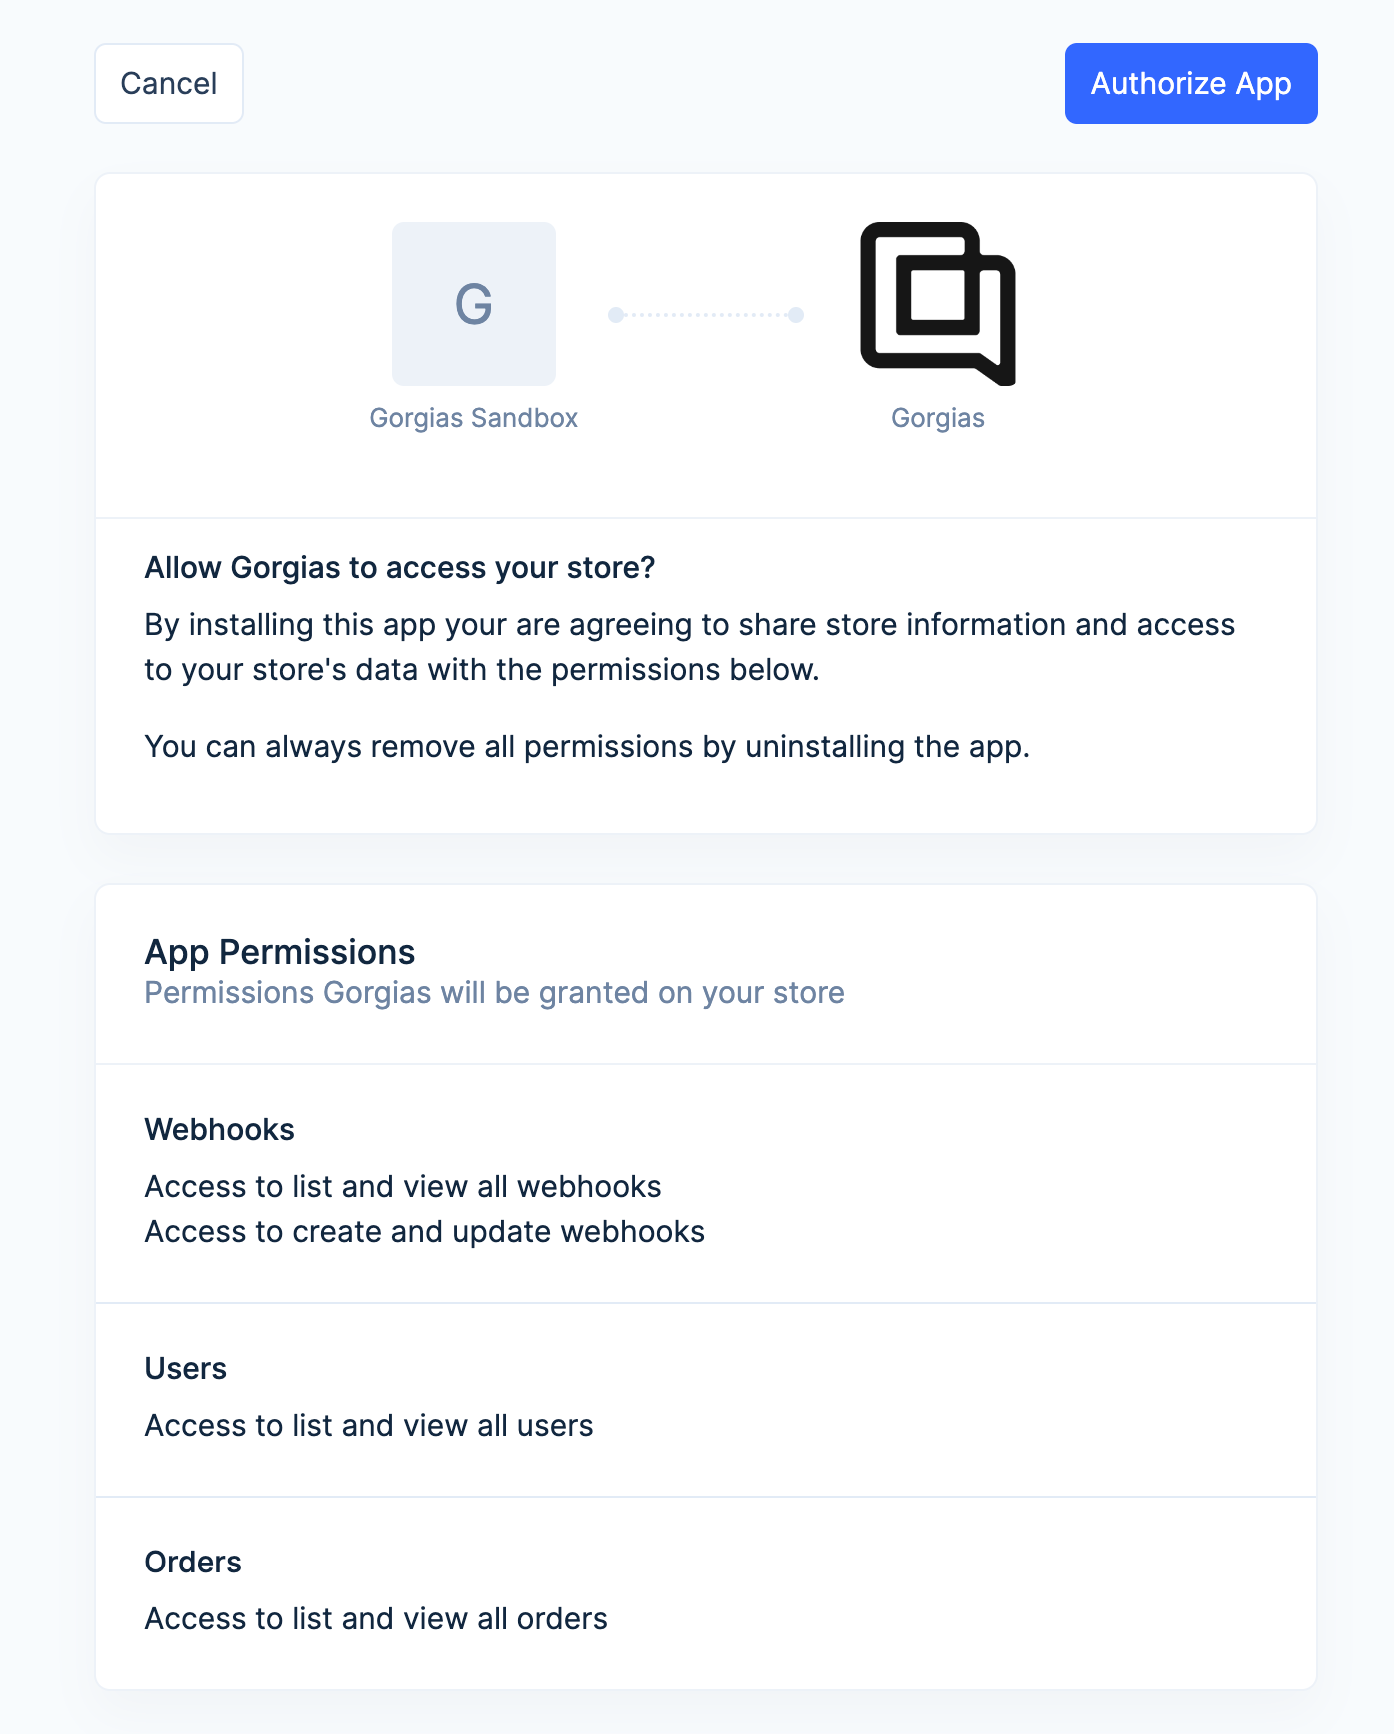Click the Gorgias app name label

click(938, 418)
